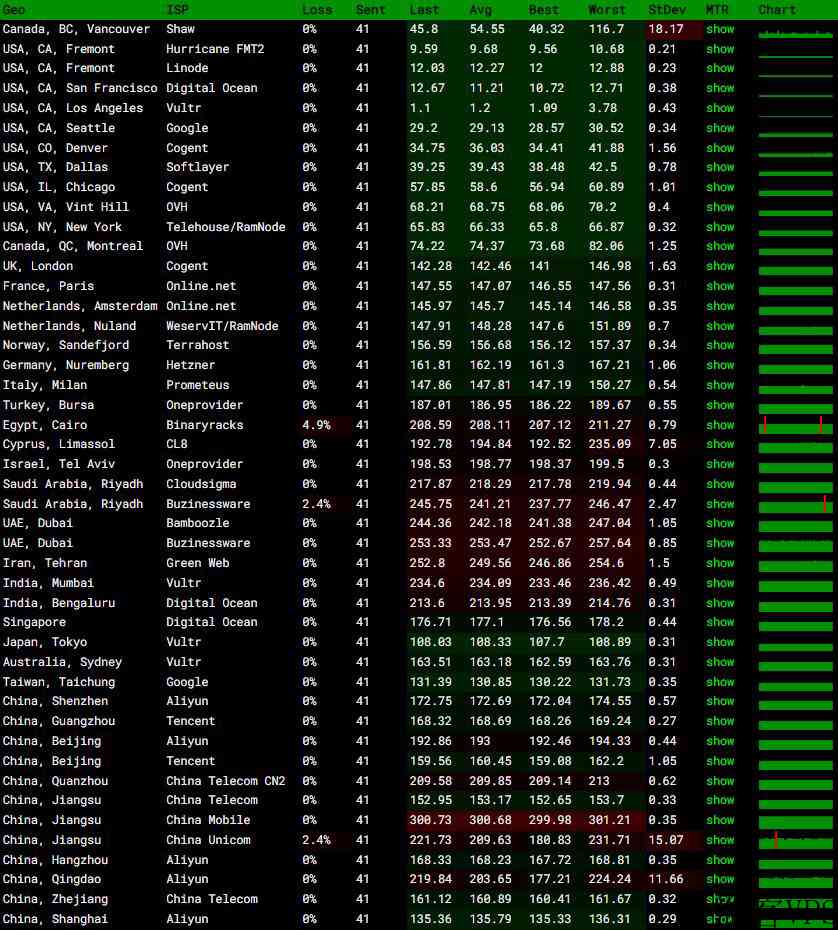Click the "Prometeus" ISP cell

(x=197, y=385)
